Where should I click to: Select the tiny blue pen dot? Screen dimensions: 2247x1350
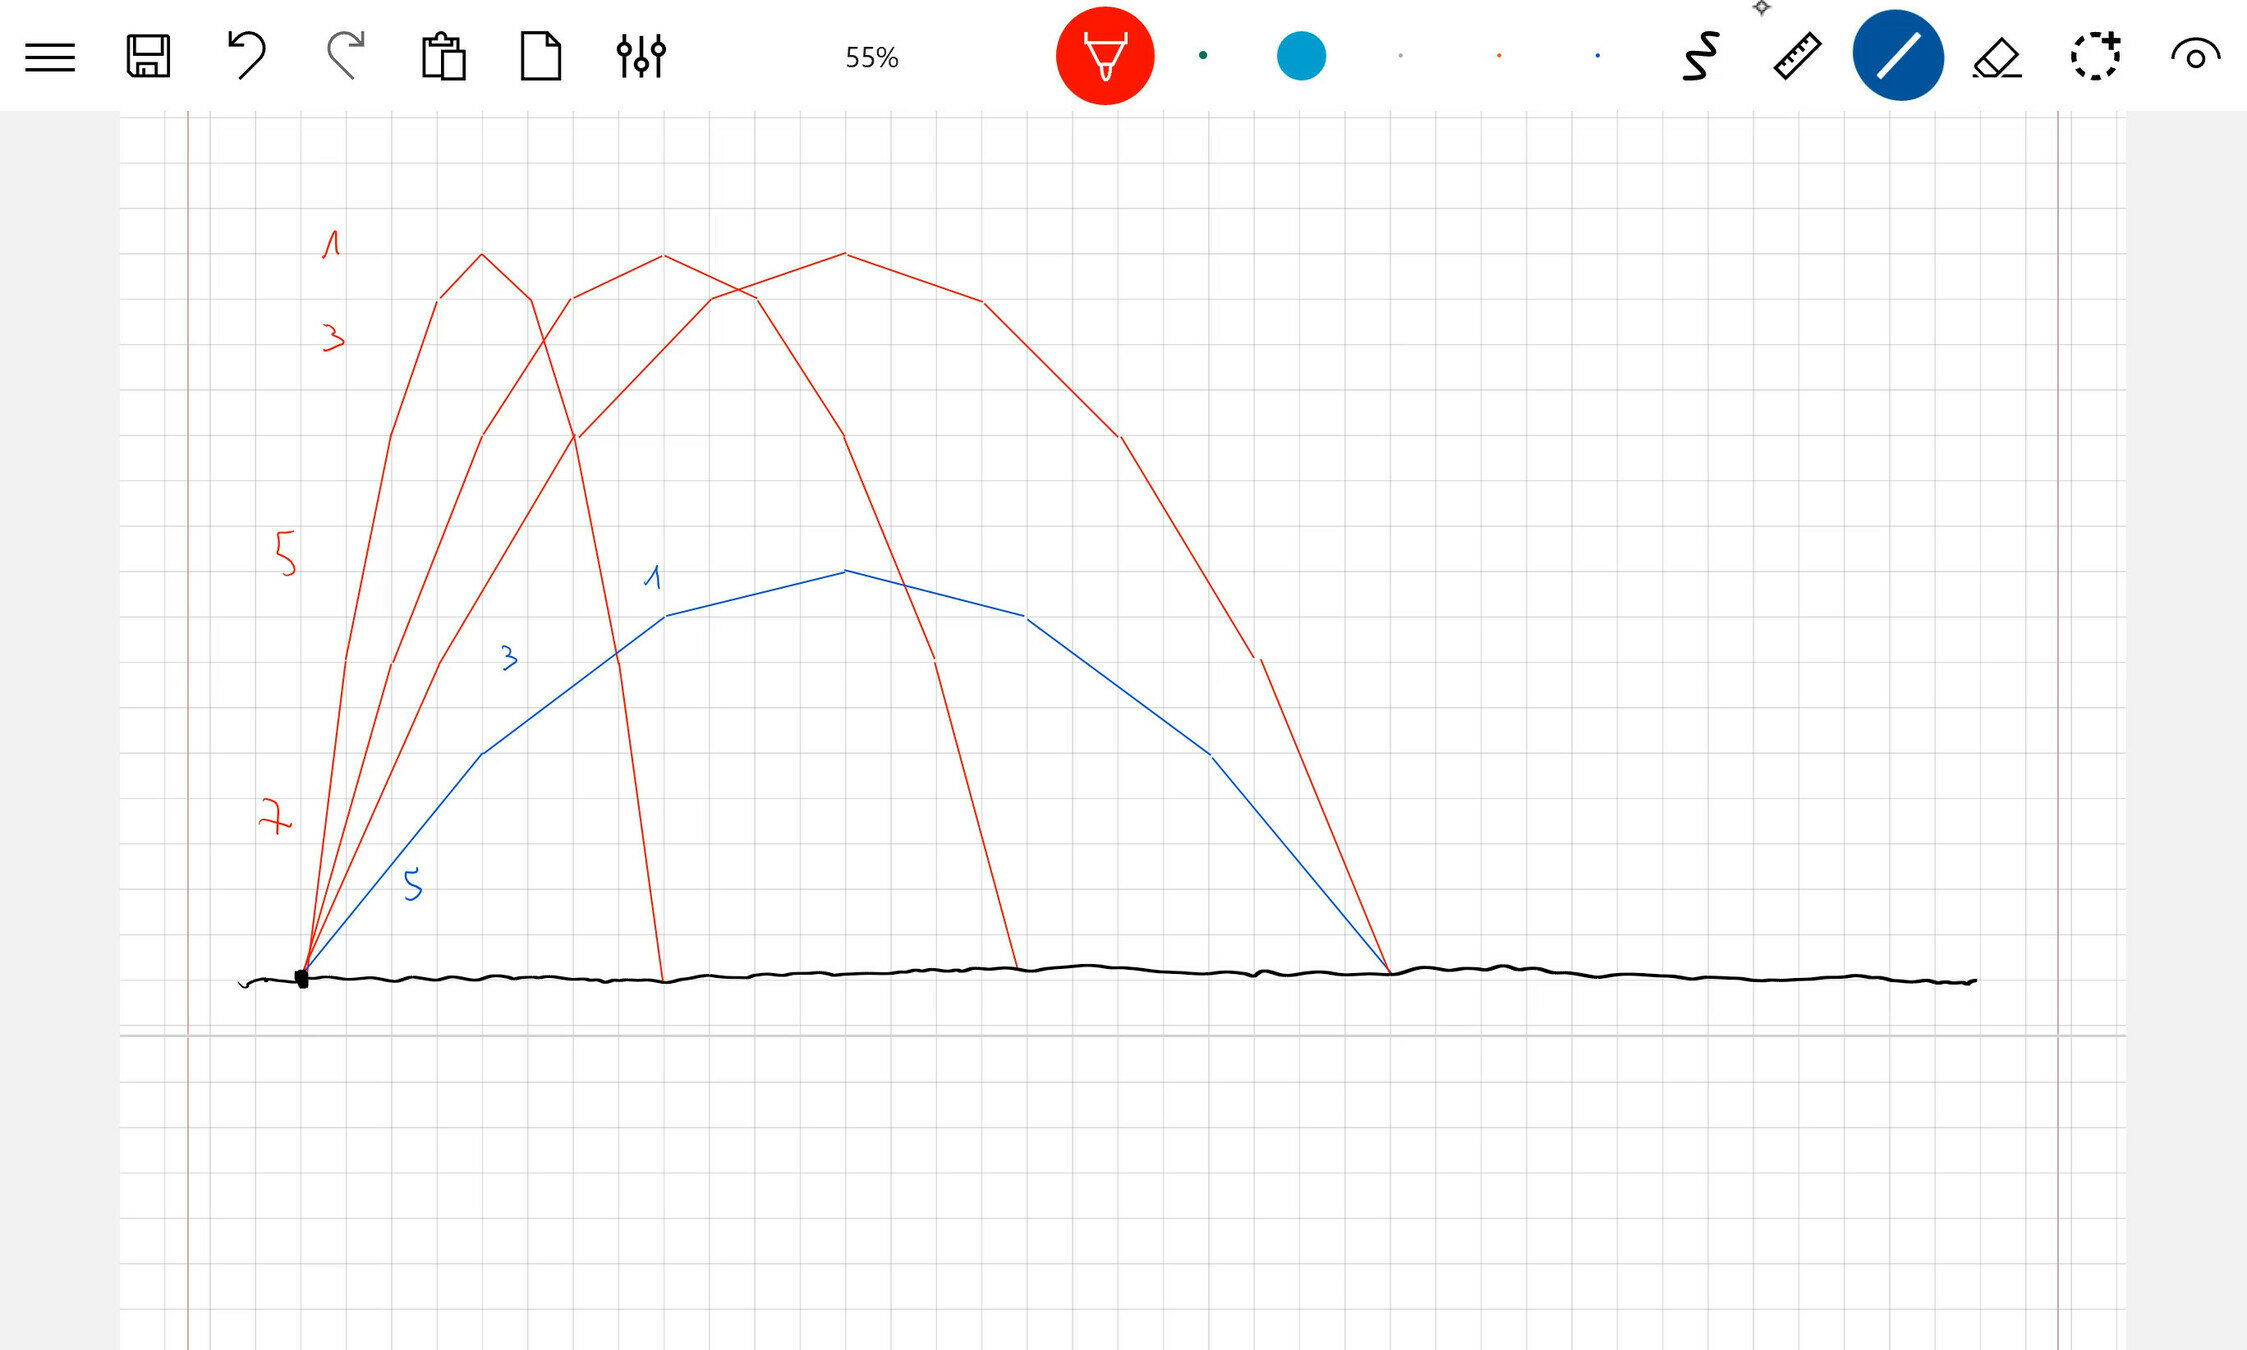(x=1597, y=56)
